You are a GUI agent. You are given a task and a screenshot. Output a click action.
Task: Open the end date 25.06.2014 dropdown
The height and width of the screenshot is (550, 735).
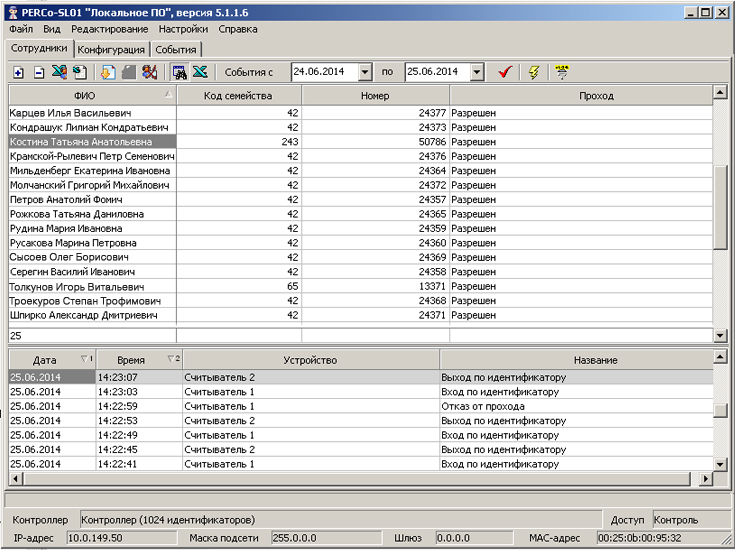477,72
